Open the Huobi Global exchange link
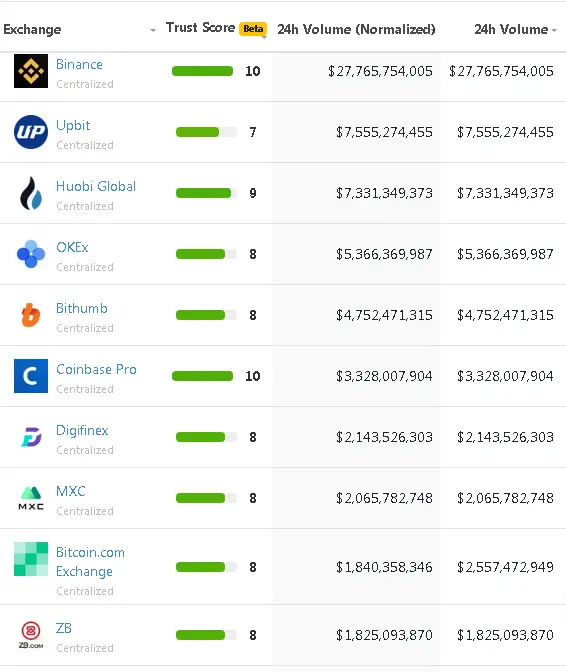The height and width of the screenshot is (672, 566). [x=96, y=186]
